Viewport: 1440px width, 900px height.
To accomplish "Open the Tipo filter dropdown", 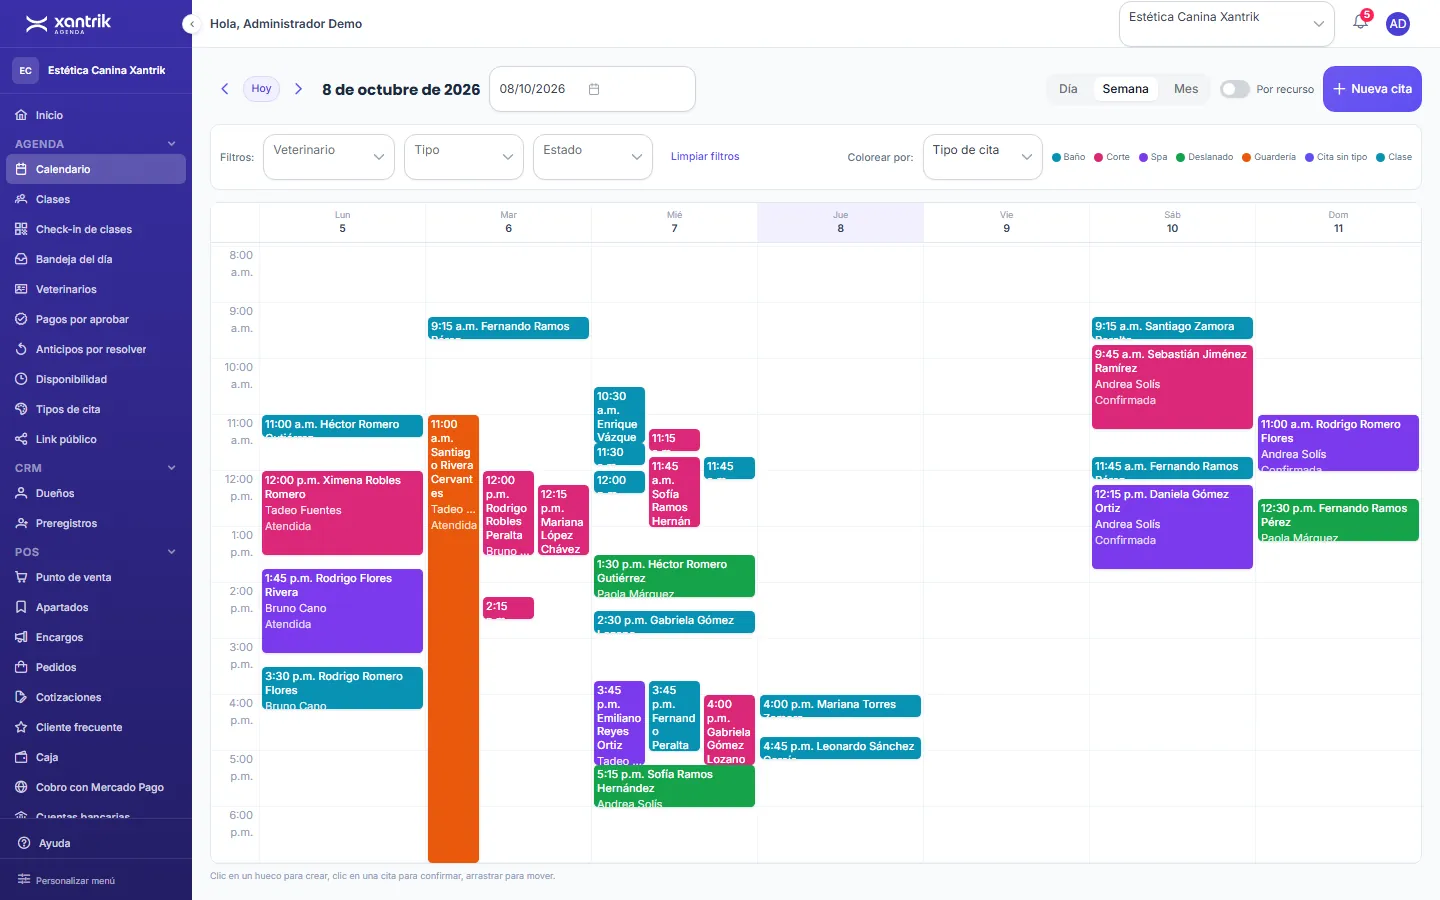I will pos(464,157).
